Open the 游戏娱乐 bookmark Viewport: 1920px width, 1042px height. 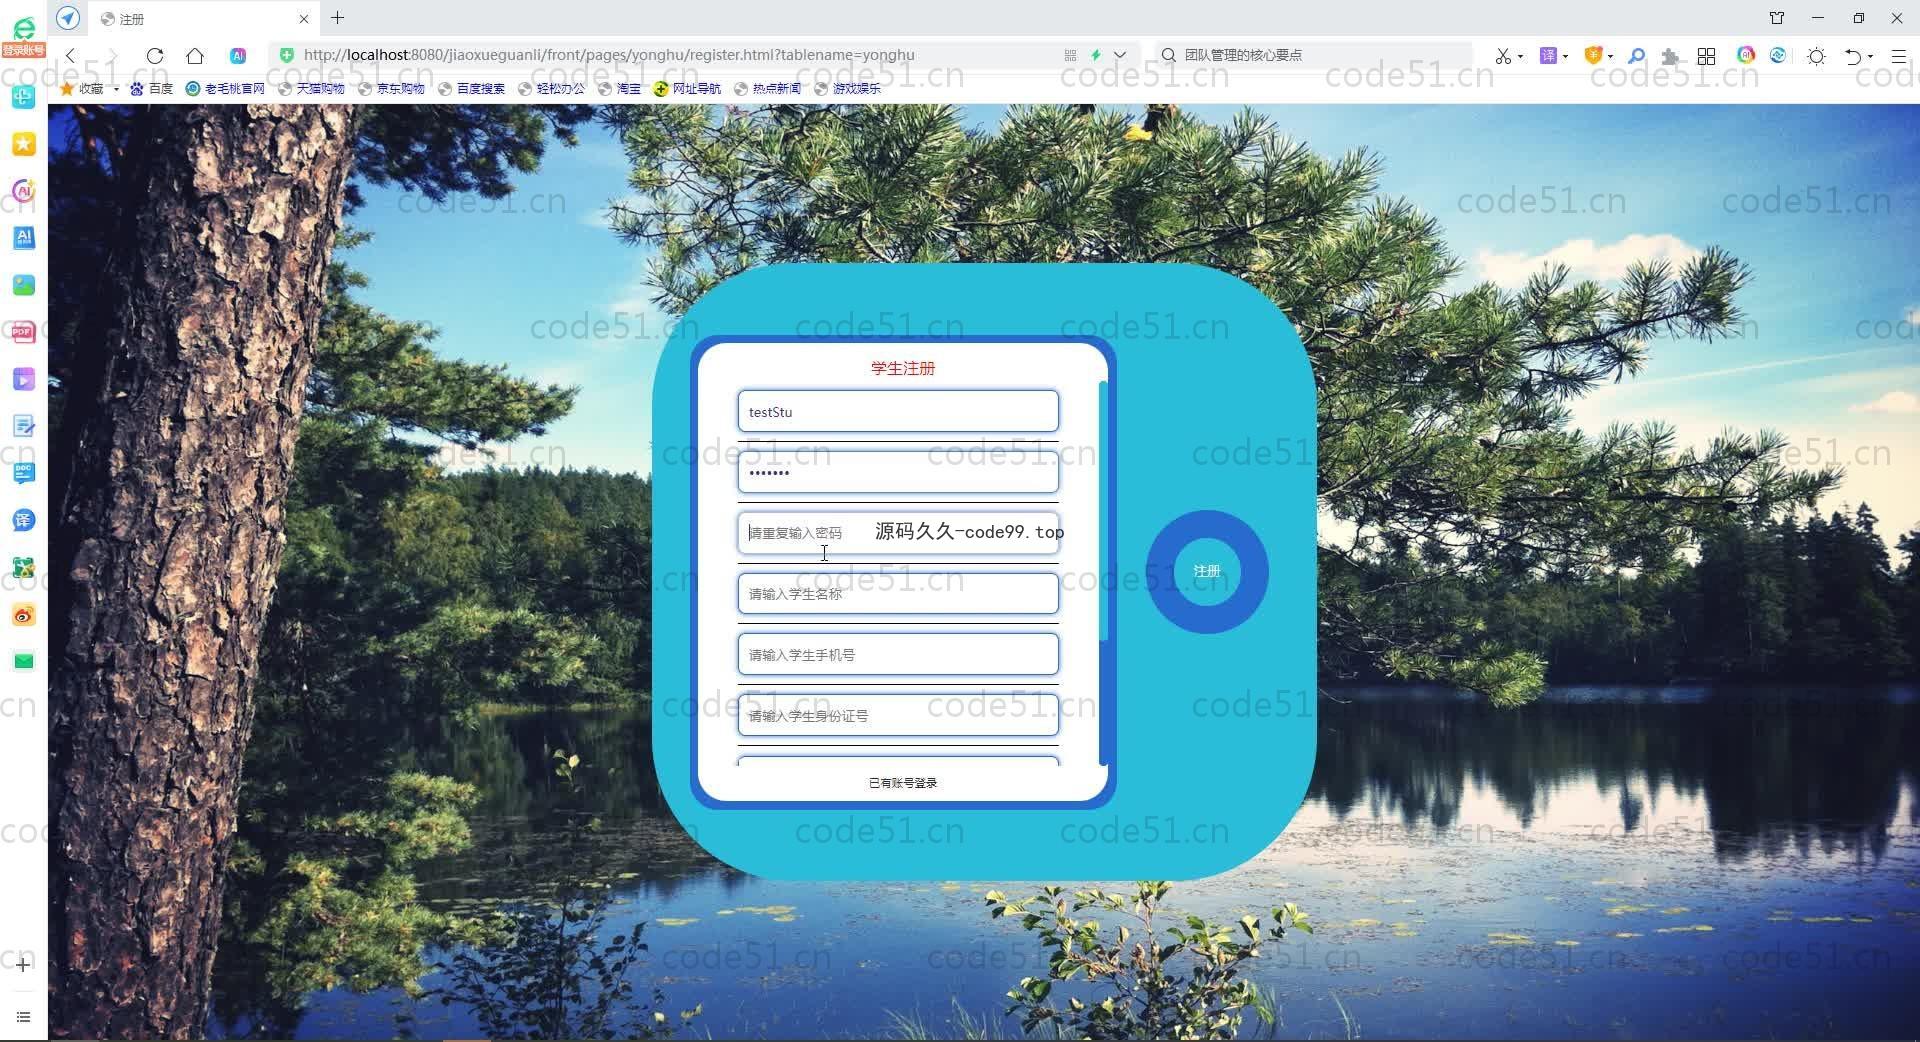pos(847,88)
